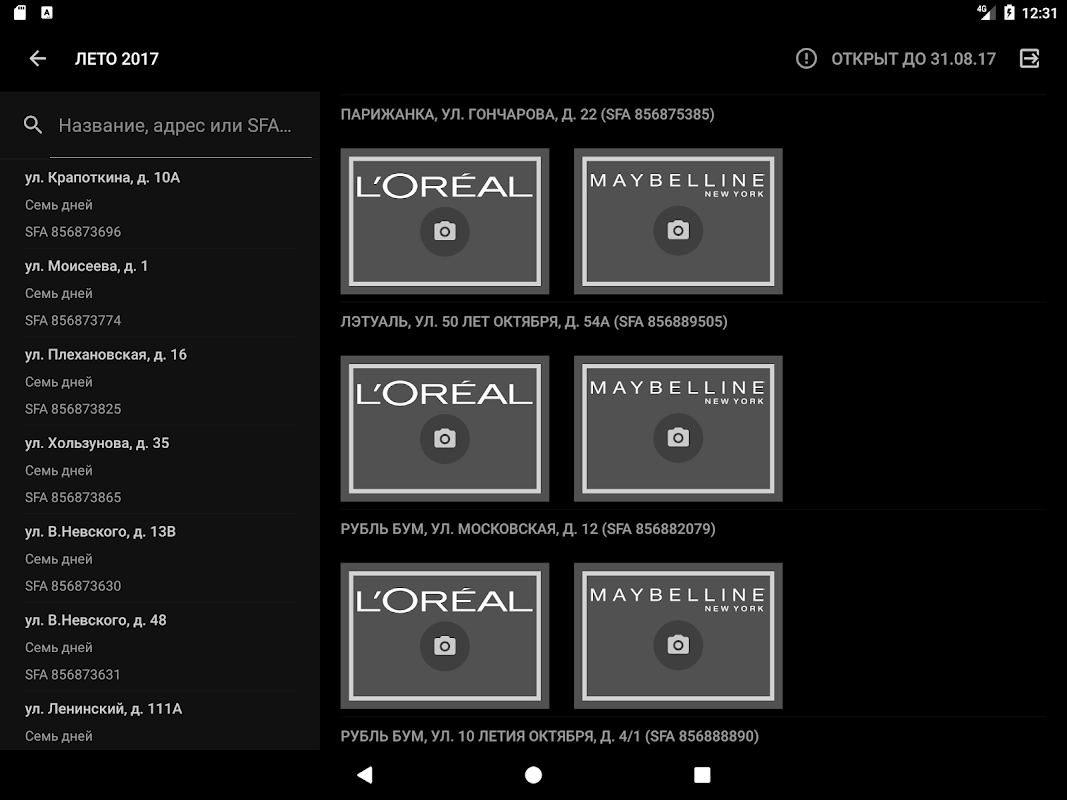1067x800 pixels.
Task: Tap Семь дней under ул. Хользунова
Action: 59,470
